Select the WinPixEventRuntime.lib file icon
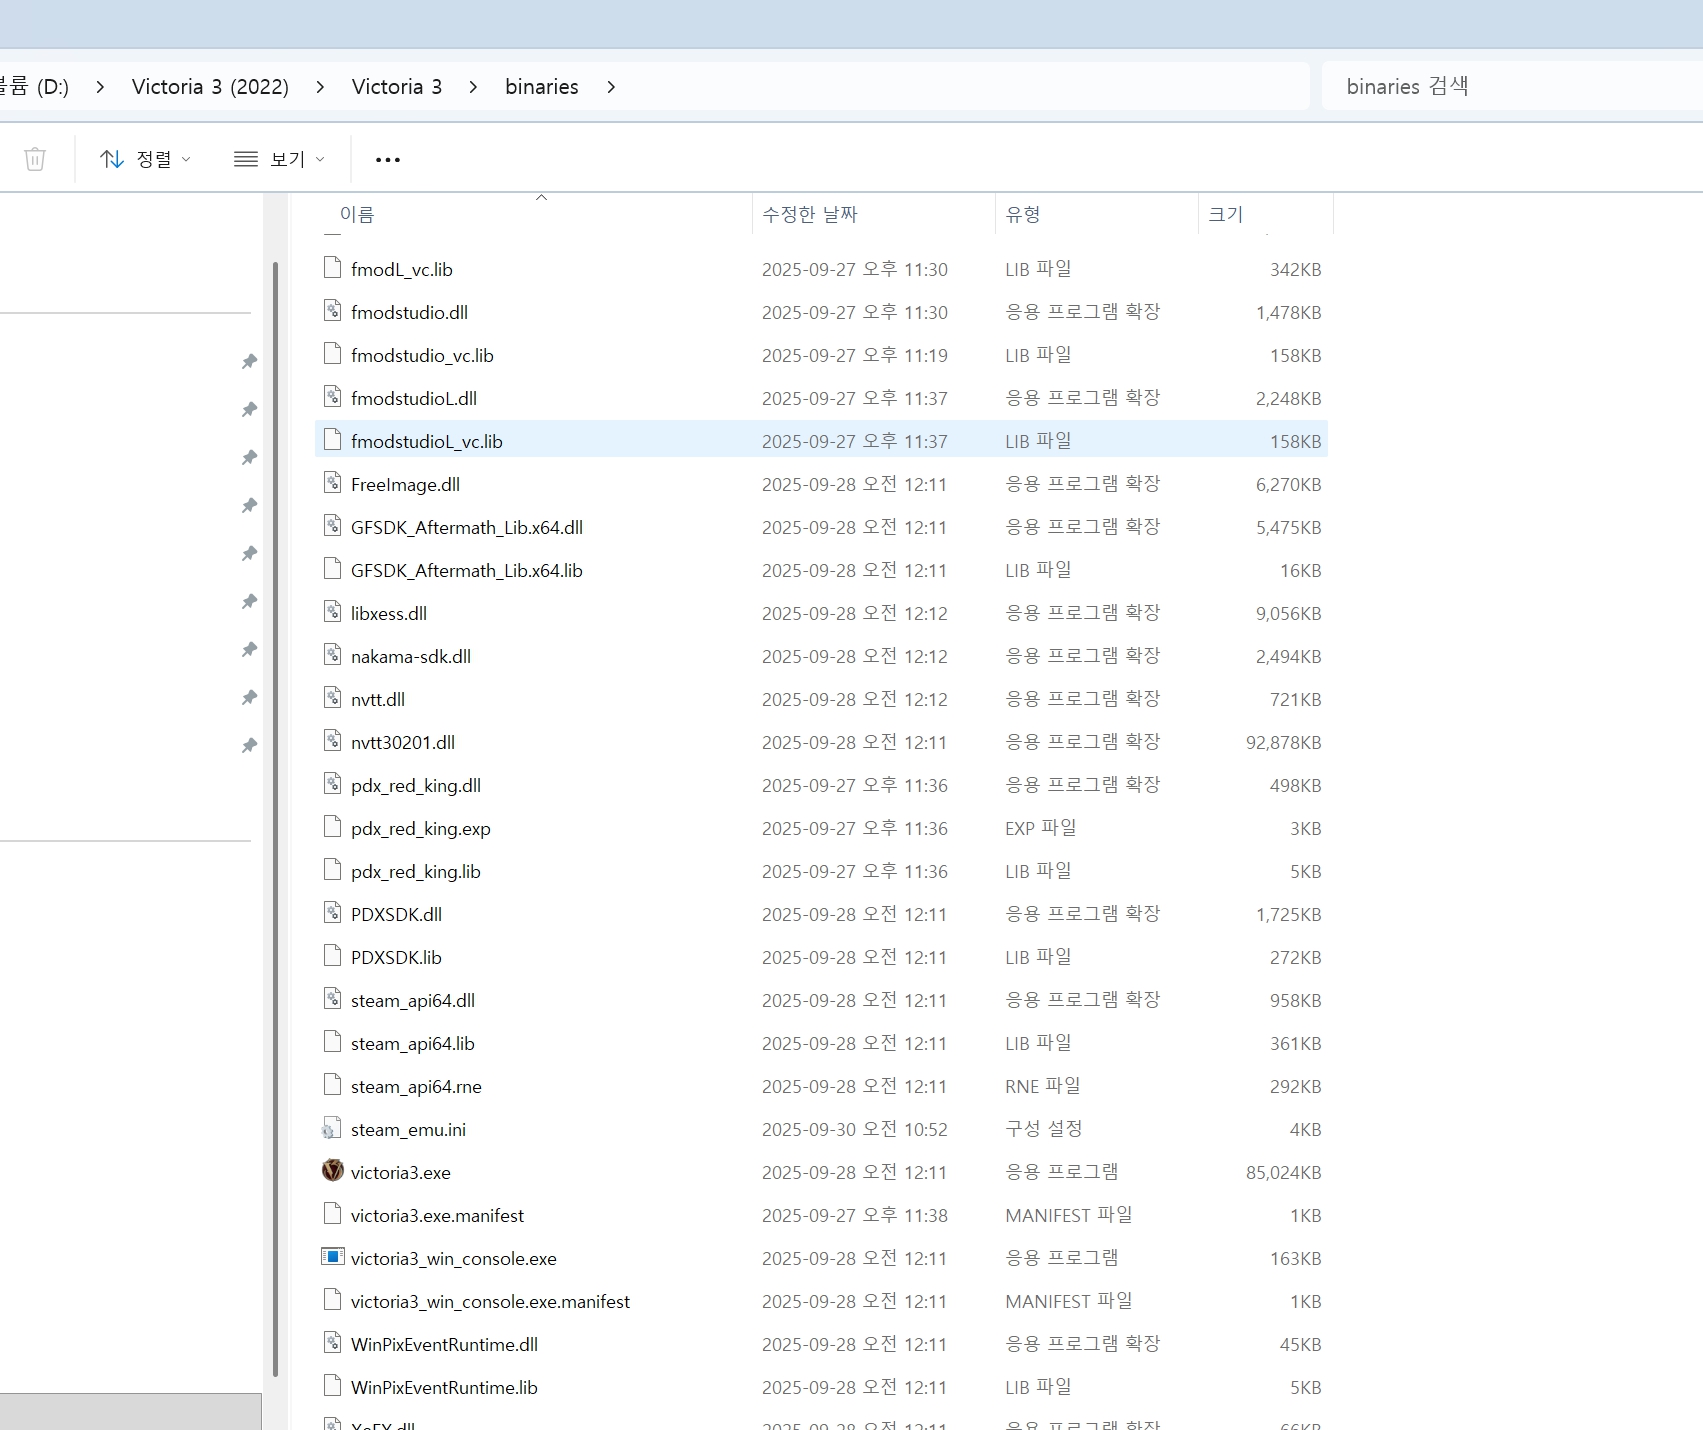This screenshot has width=1703, height=1430. coord(332,1386)
